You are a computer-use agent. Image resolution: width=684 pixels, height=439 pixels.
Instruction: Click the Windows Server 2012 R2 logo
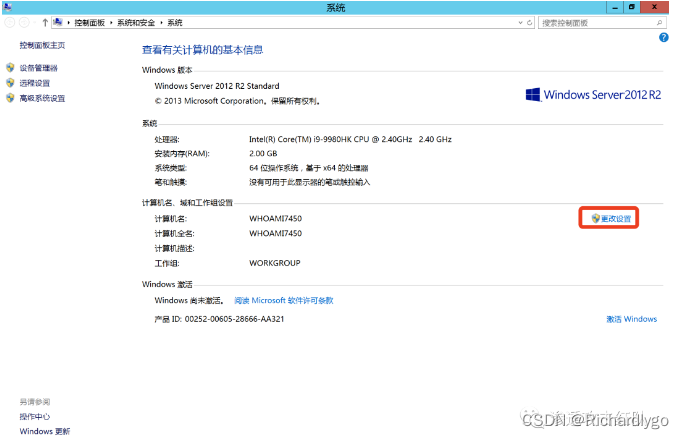[x=593, y=95]
